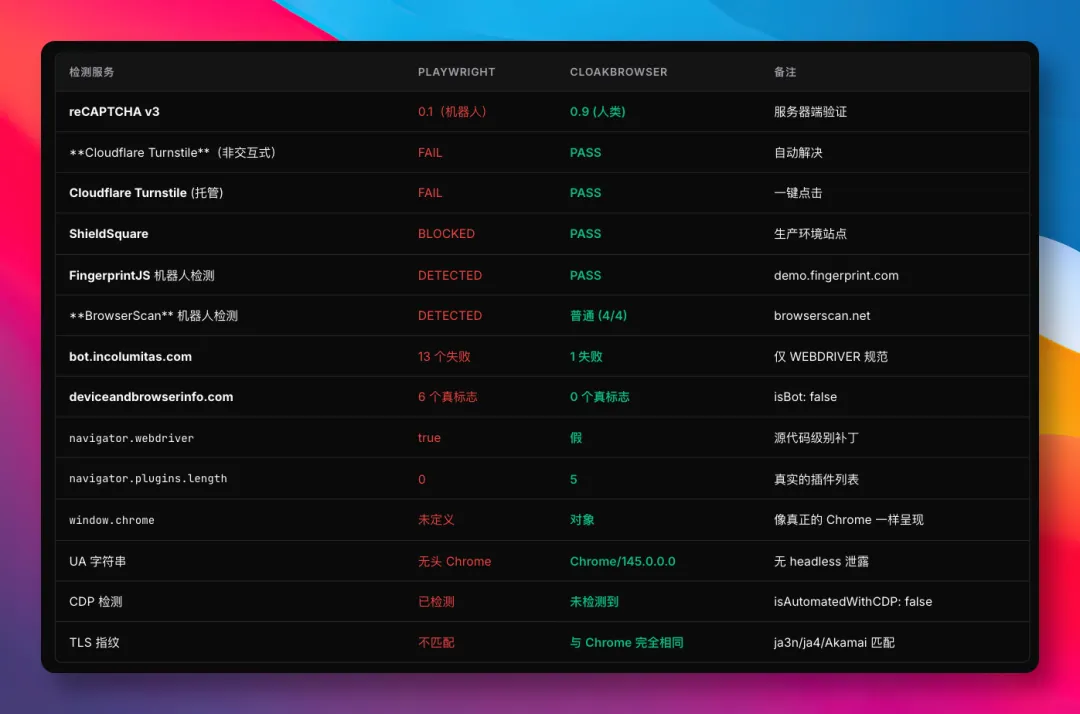This screenshot has height=714, width=1080.
Task: Select the bot.incolumitas.com row label
Action: click(130, 357)
